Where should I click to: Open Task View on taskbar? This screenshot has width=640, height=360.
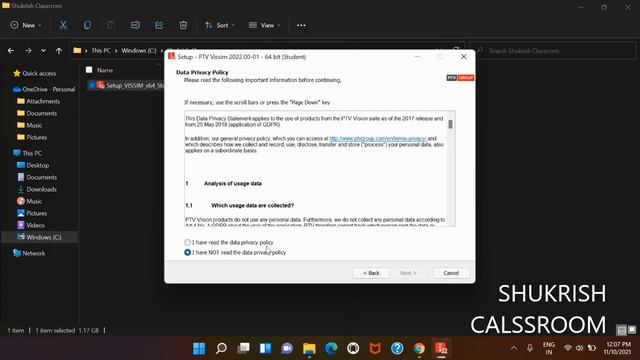pyautogui.click(x=243, y=349)
